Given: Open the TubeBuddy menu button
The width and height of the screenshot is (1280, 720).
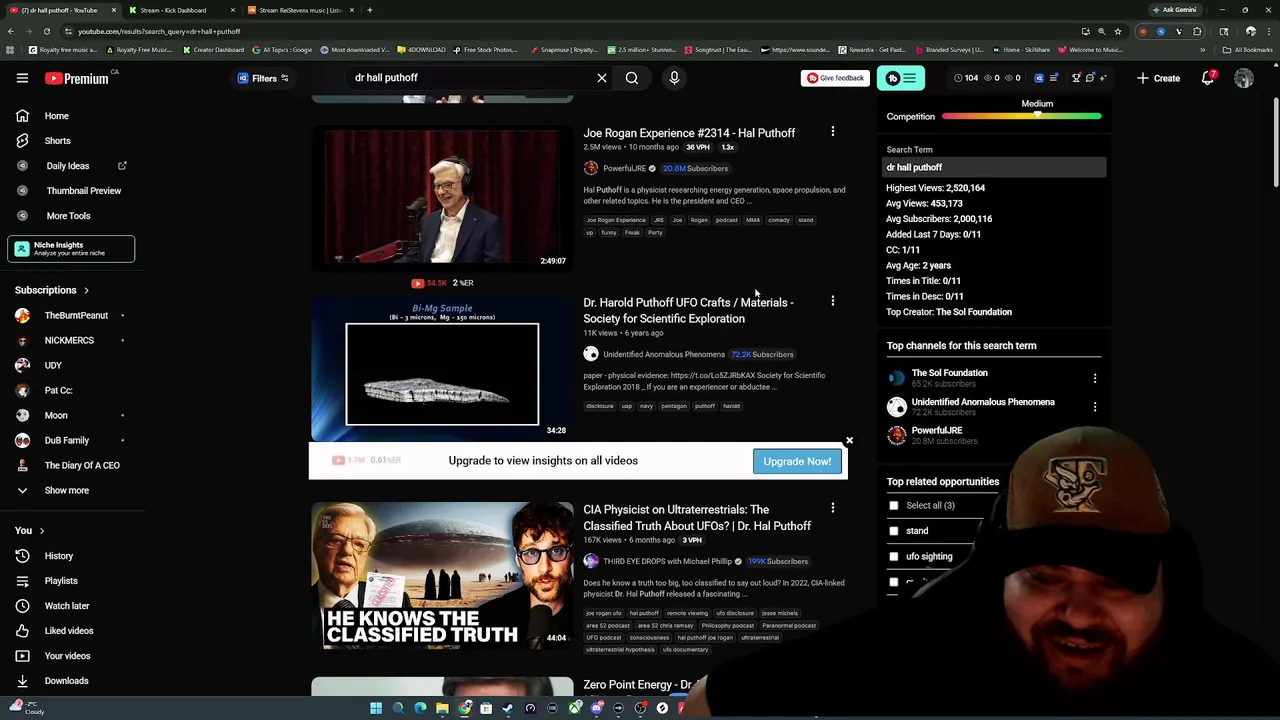Looking at the screenshot, I should pos(901,78).
